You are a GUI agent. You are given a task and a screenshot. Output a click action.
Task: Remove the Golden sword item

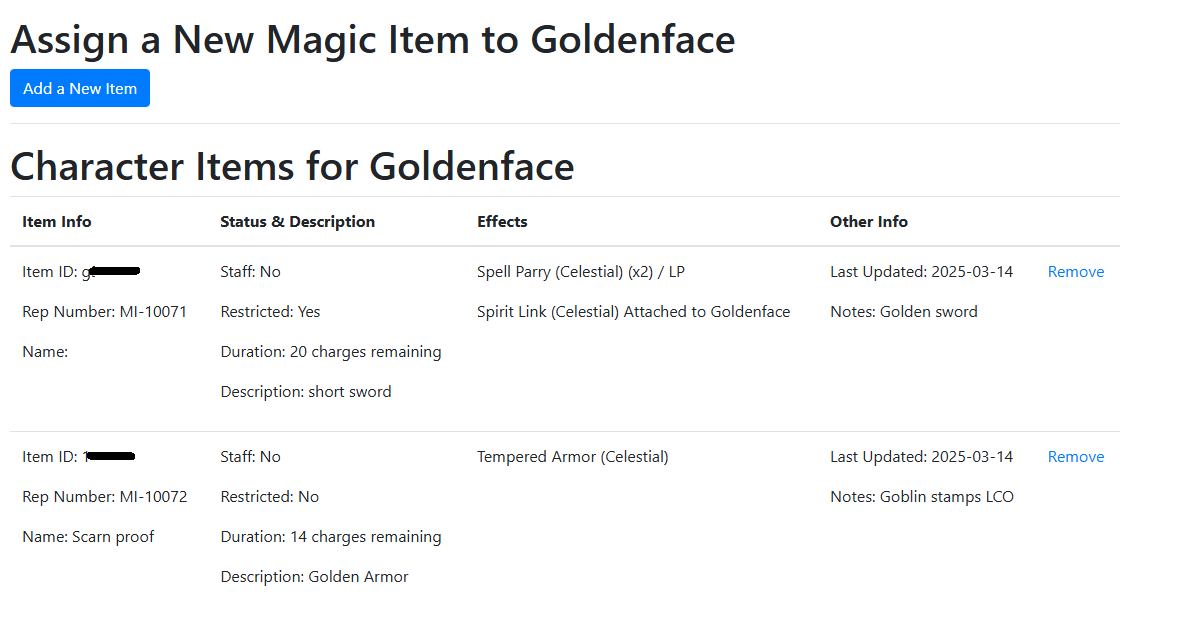pyautogui.click(x=1075, y=272)
